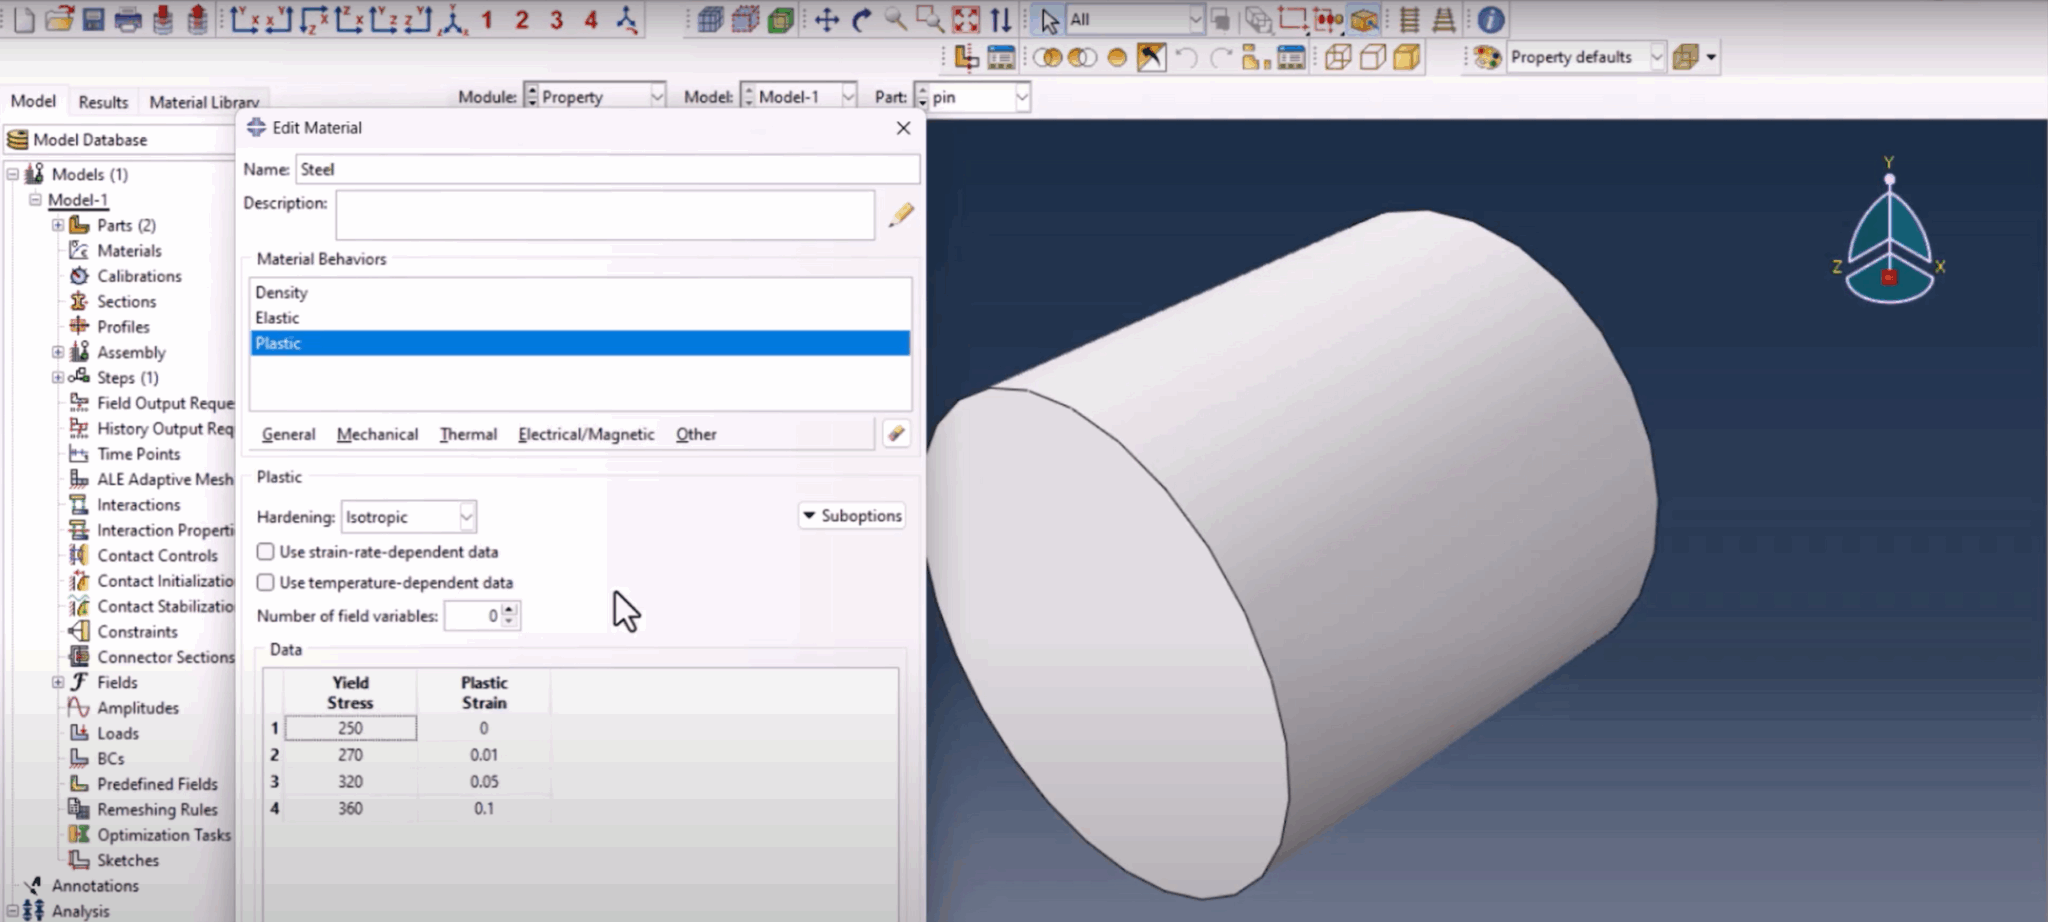This screenshot has height=922, width=2048.
Task: Auto-fit the view to the viewport
Action: pos(964,18)
